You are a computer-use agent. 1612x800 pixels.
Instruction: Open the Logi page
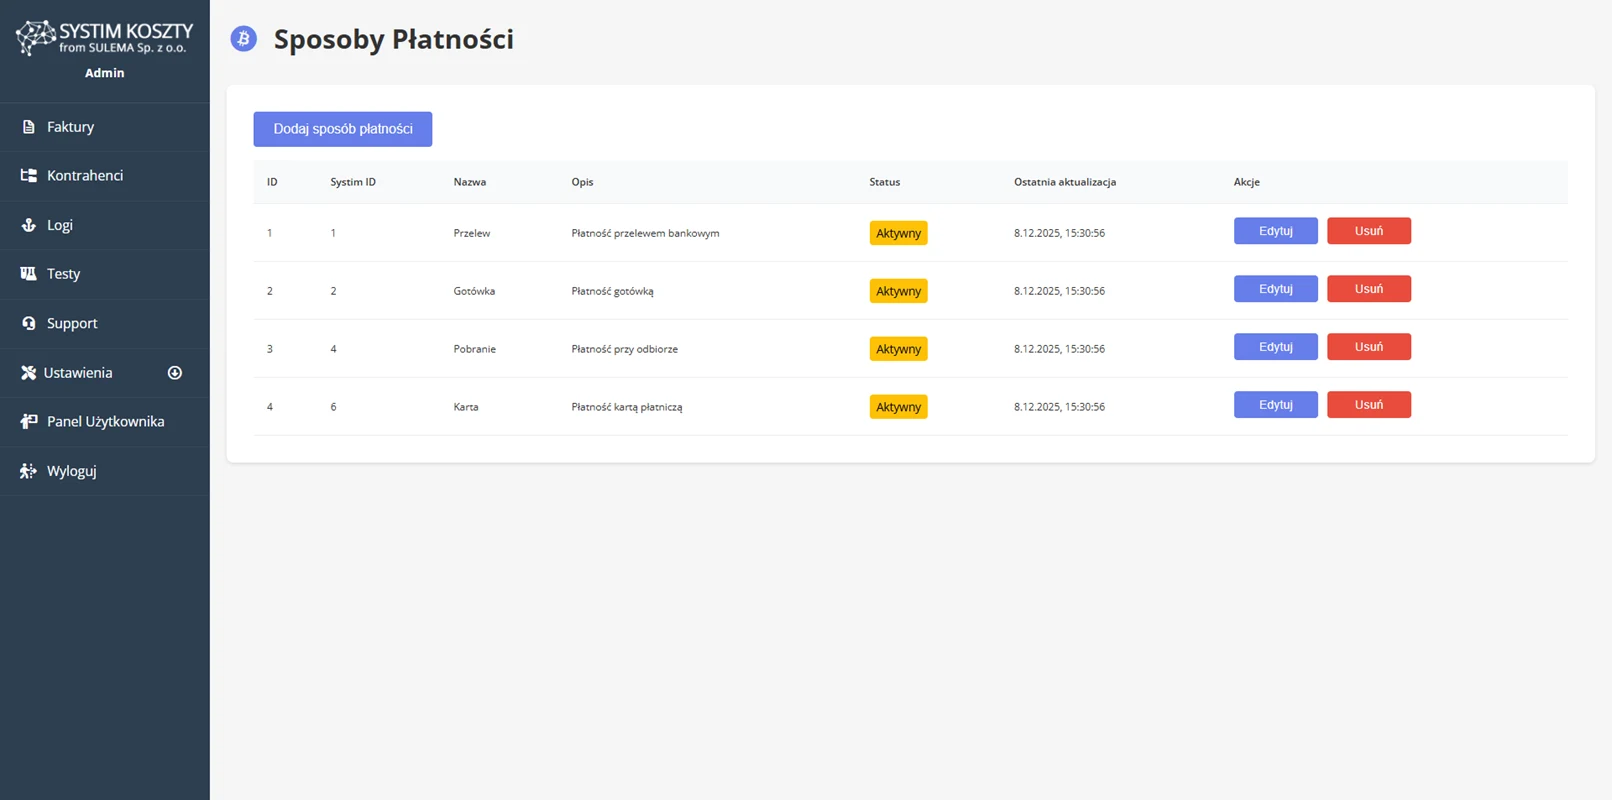[x=105, y=225]
